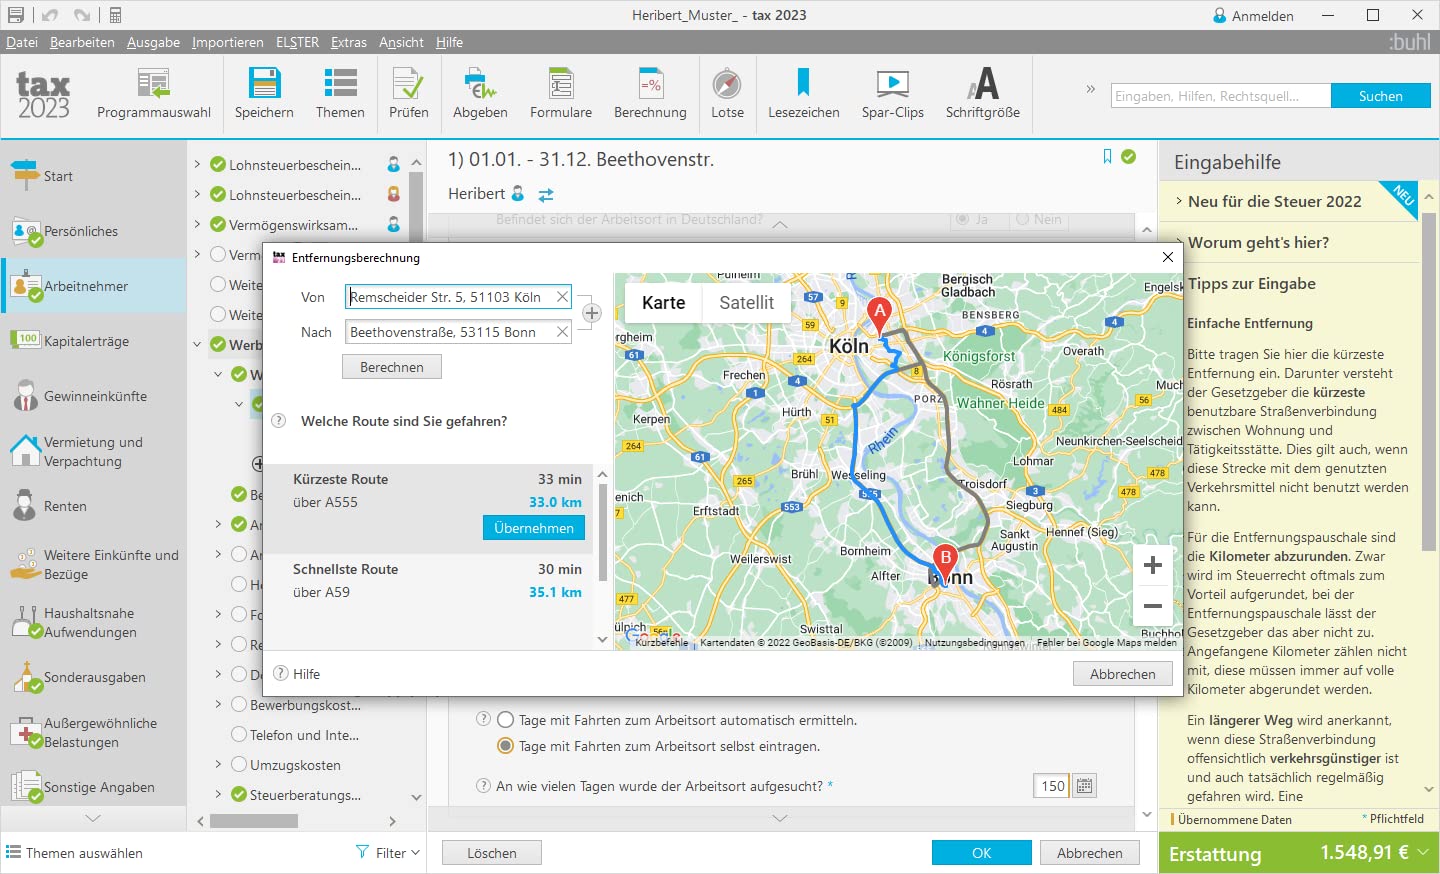Expand the Erstattung amount chevron
This screenshot has width=1440, height=874.
coord(1423,852)
